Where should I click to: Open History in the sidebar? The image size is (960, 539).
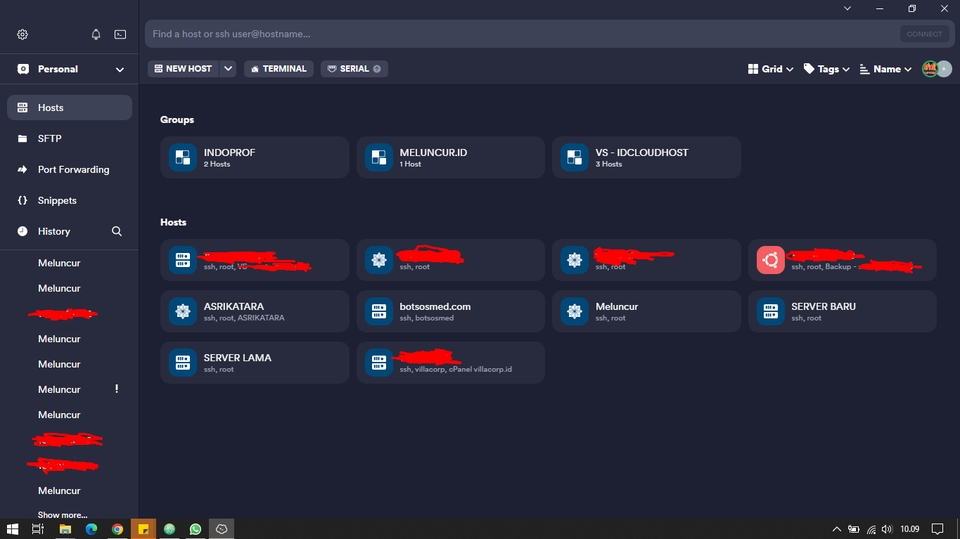(55, 232)
